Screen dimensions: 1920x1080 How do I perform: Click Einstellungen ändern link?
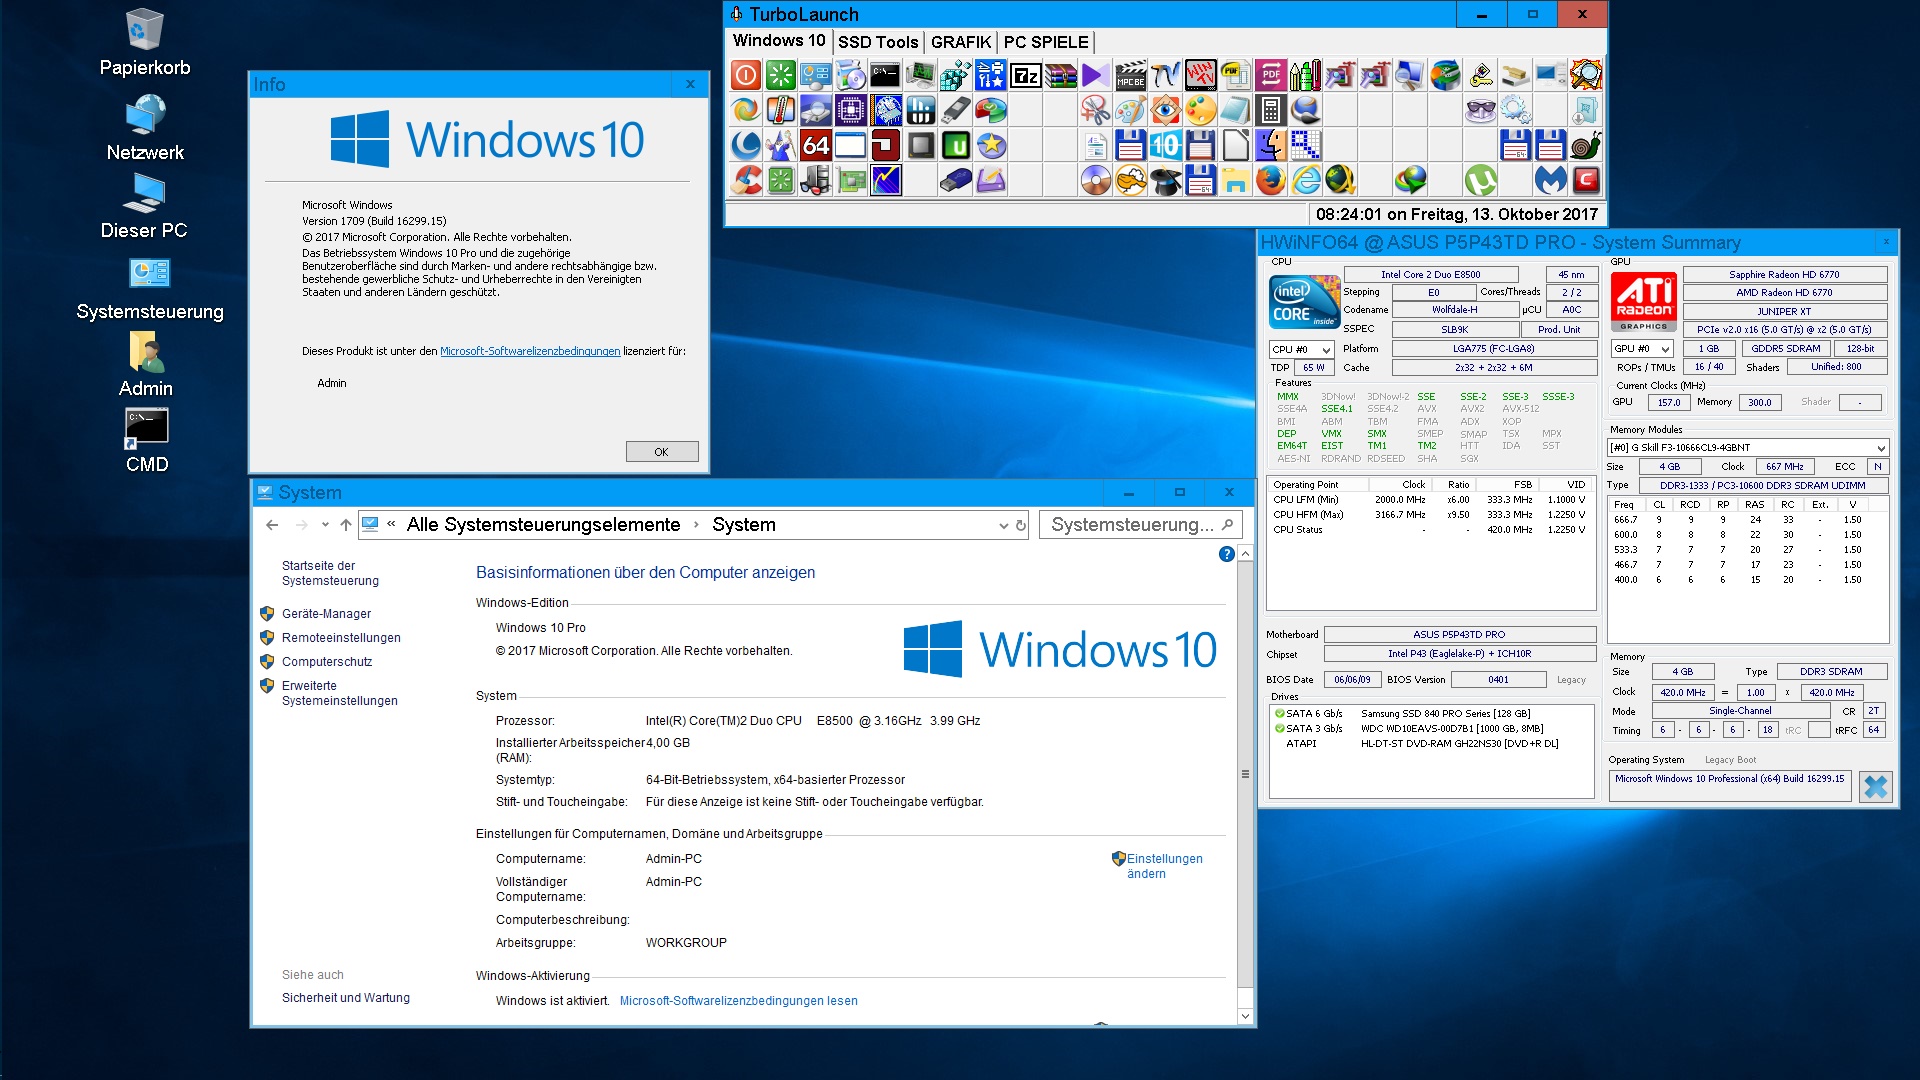click(1164, 866)
